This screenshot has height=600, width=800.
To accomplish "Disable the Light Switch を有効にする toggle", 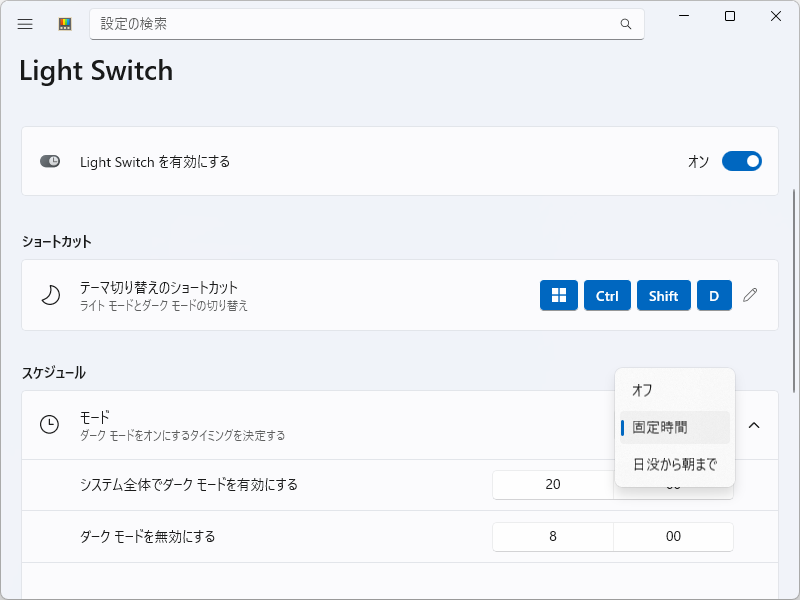I will [741, 161].
